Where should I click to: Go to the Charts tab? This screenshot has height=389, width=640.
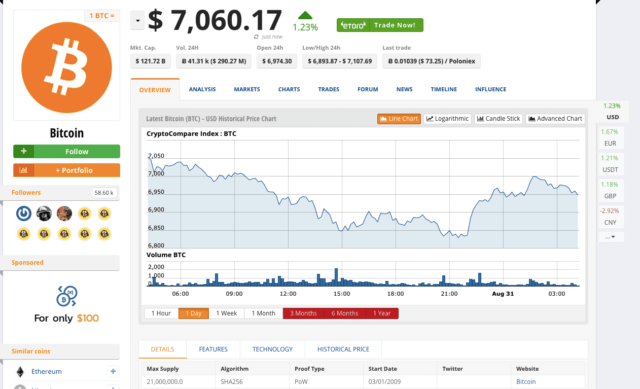tap(289, 89)
